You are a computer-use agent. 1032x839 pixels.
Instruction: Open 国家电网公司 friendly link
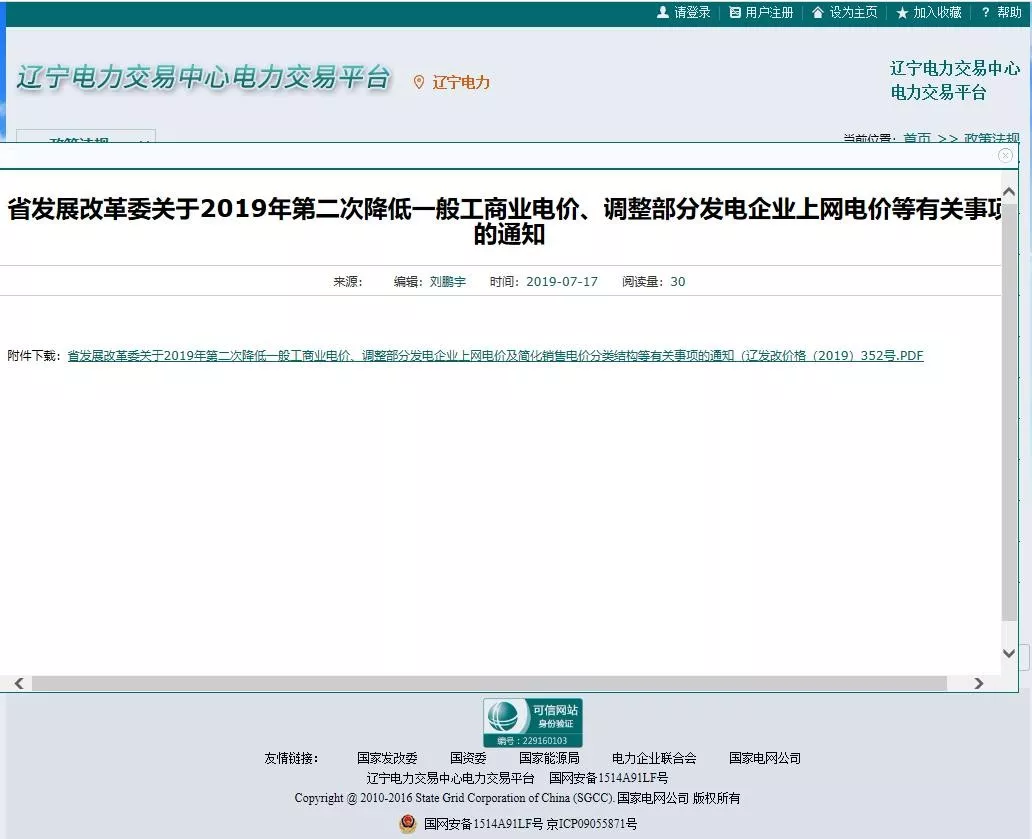click(765, 758)
